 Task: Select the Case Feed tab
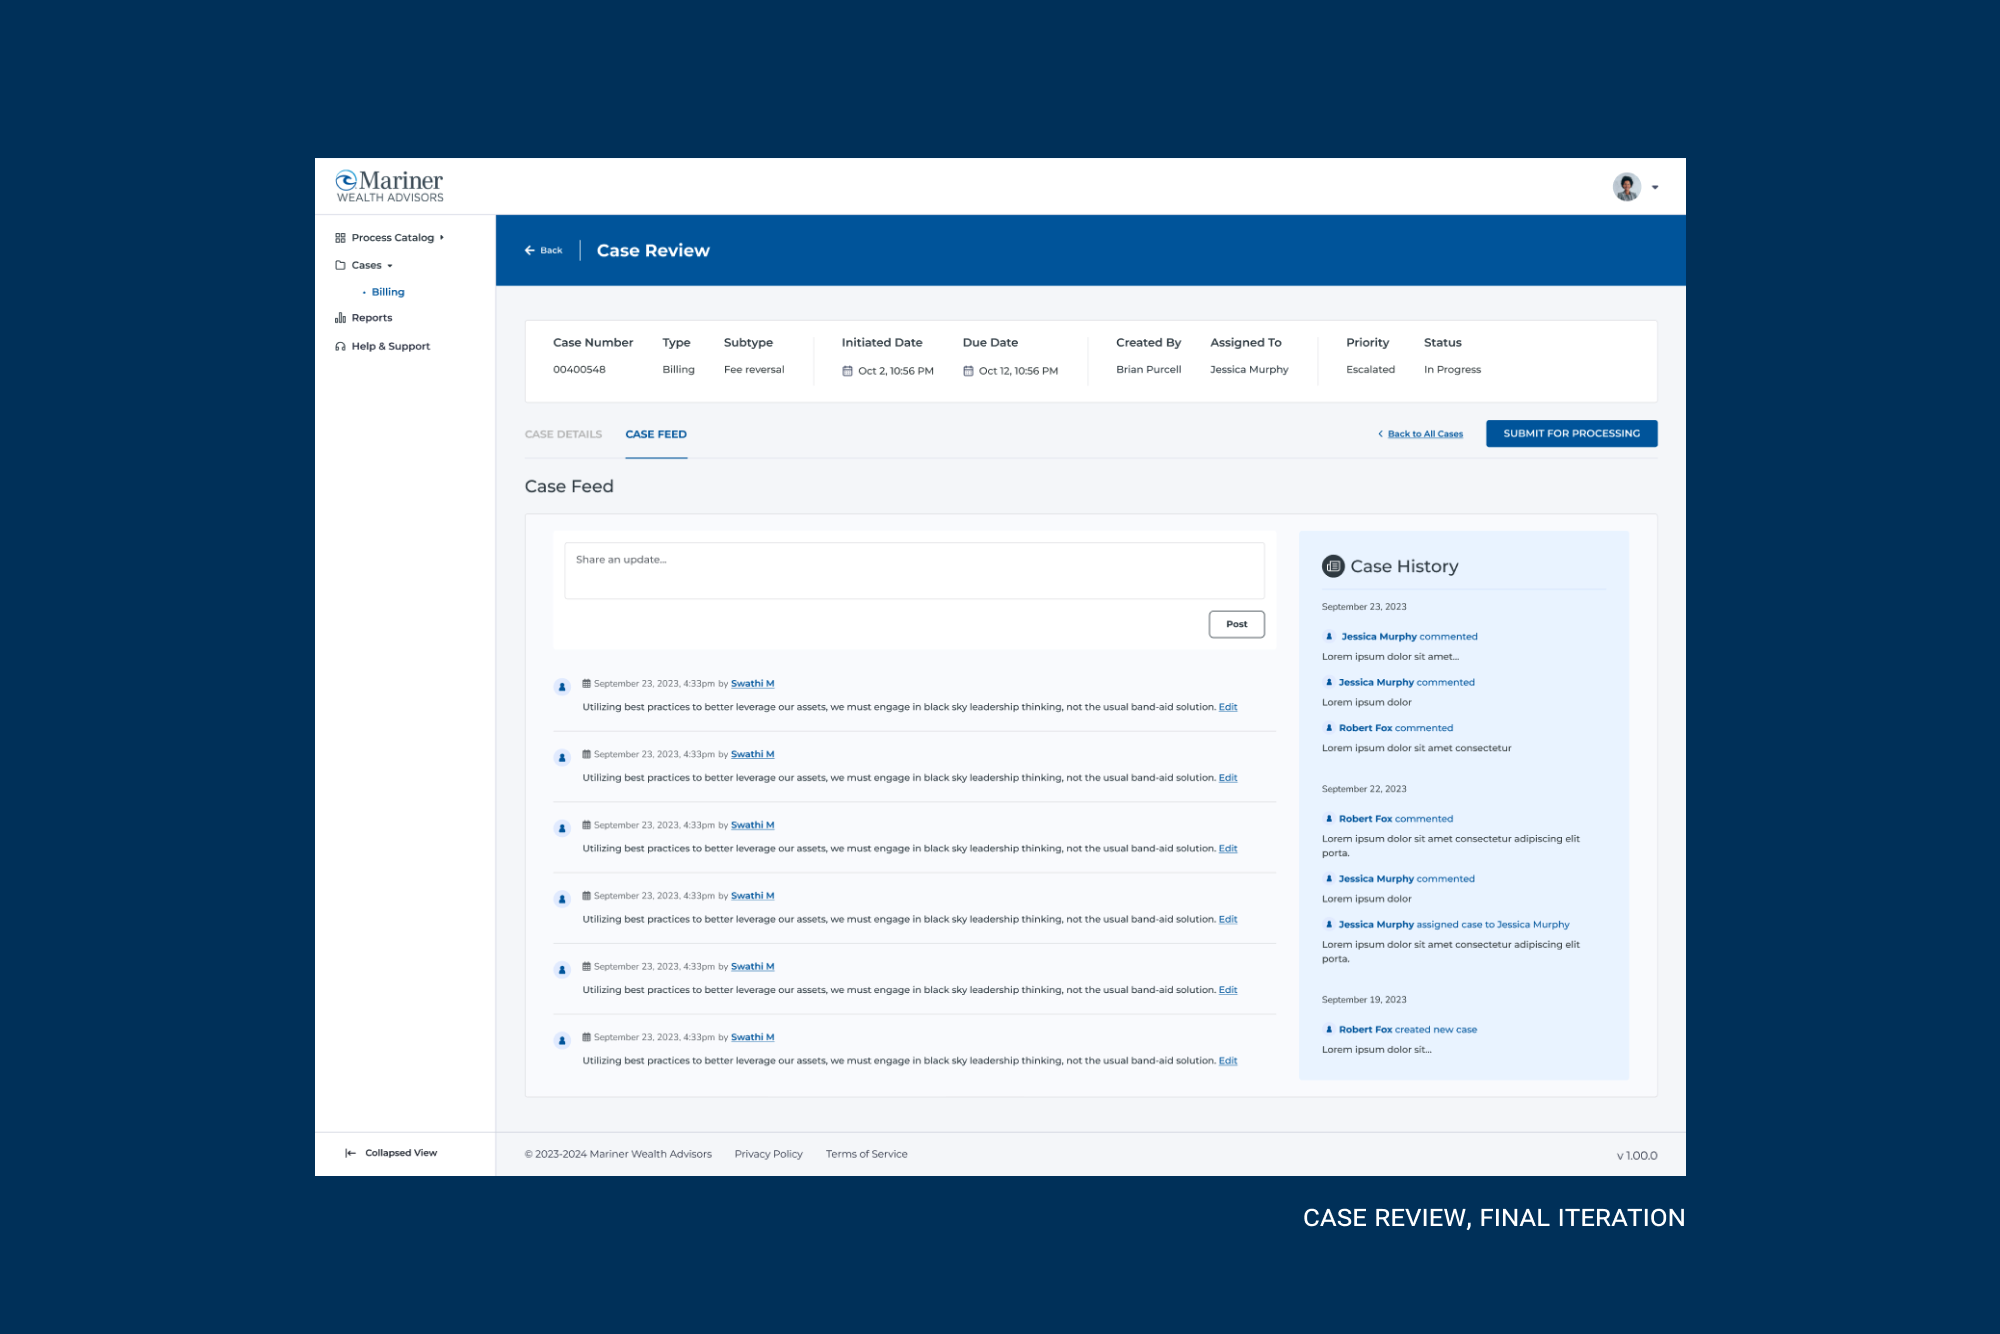point(656,434)
